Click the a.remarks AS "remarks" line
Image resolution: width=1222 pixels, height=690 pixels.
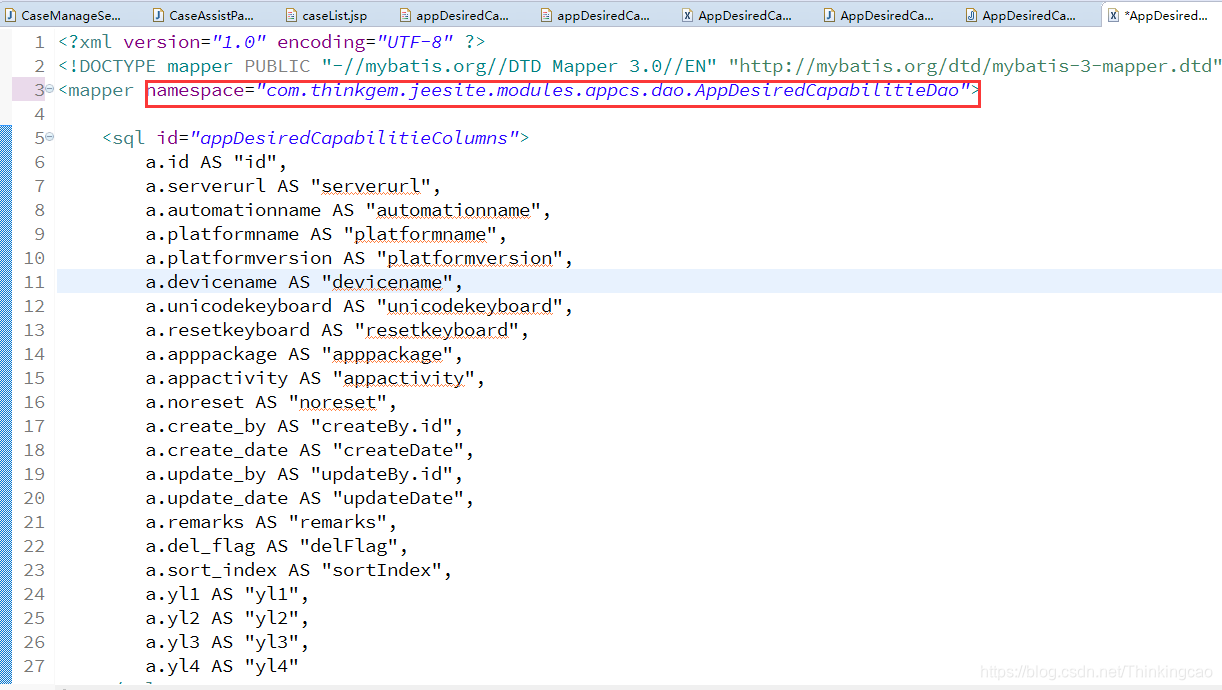coord(271,522)
